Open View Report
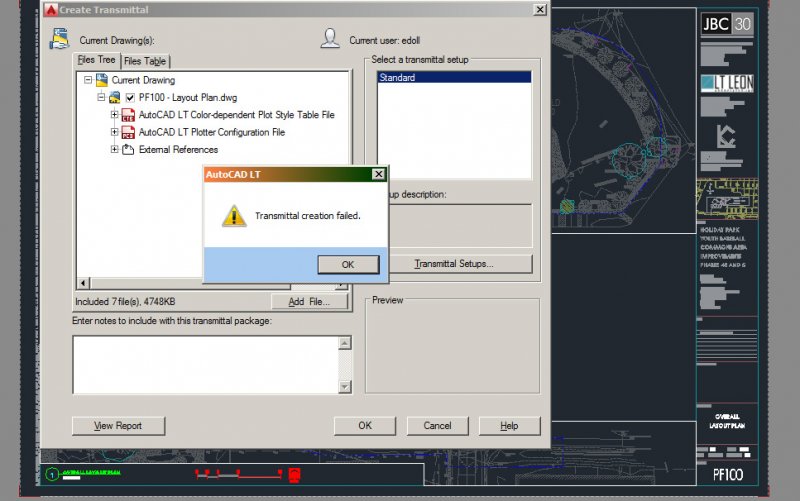800x501 pixels. point(118,425)
